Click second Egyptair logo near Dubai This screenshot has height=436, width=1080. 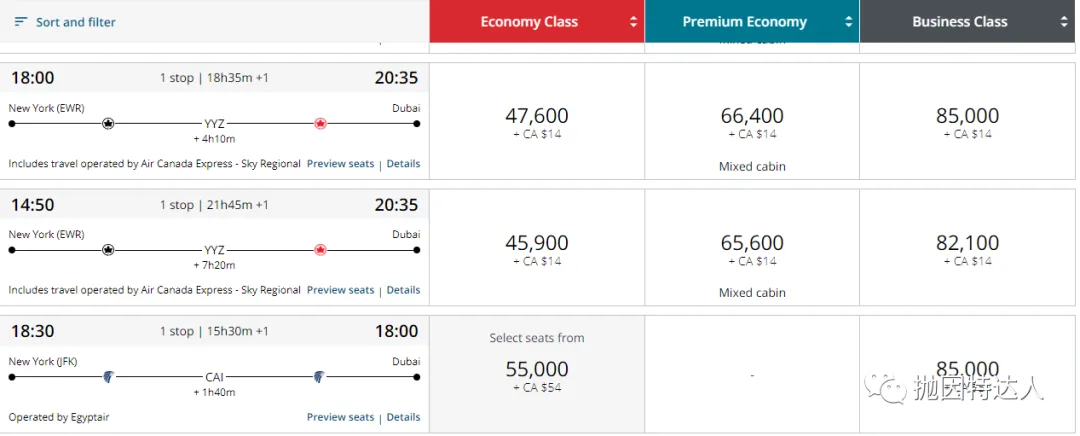(320, 377)
